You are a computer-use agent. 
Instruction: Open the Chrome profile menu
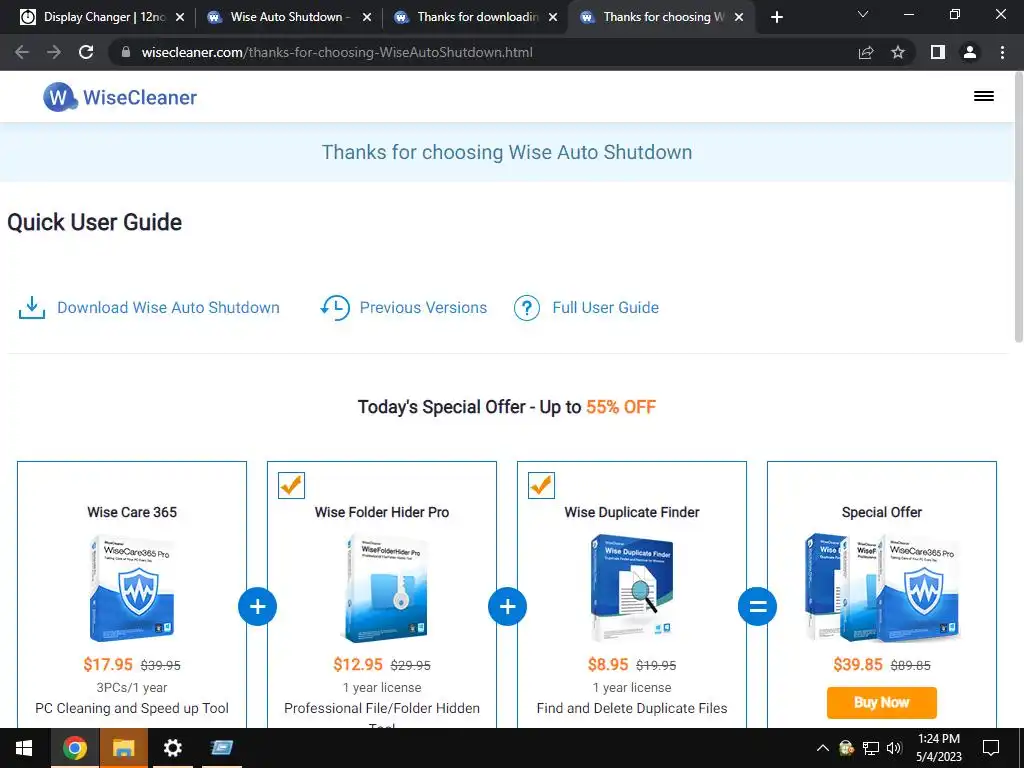pyautogui.click(x=970, y=52)
